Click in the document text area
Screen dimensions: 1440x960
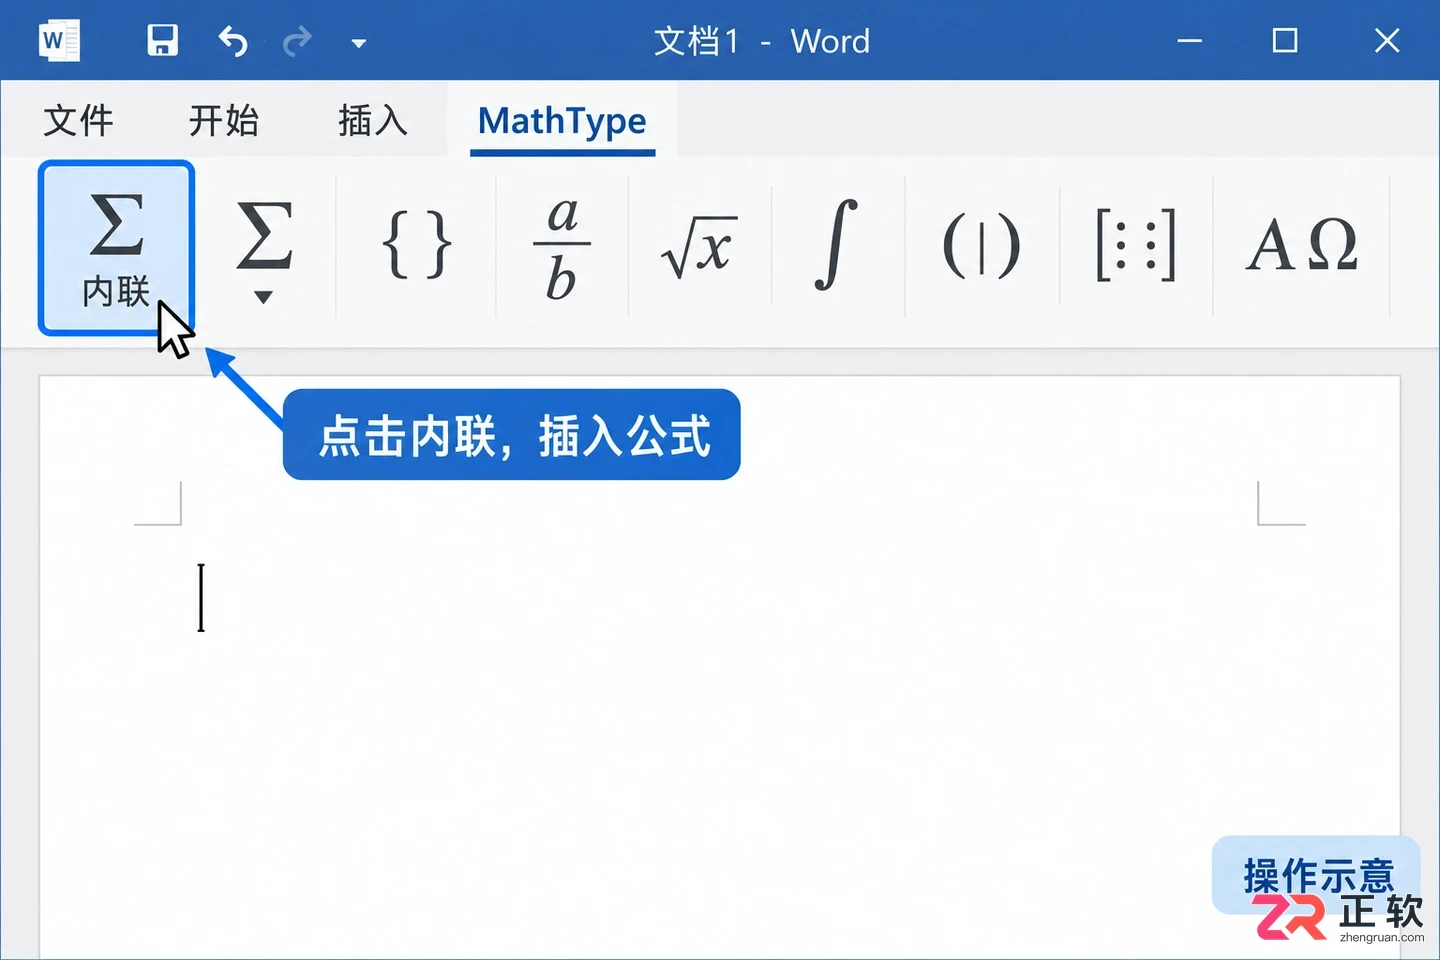[x=720, y=666]
